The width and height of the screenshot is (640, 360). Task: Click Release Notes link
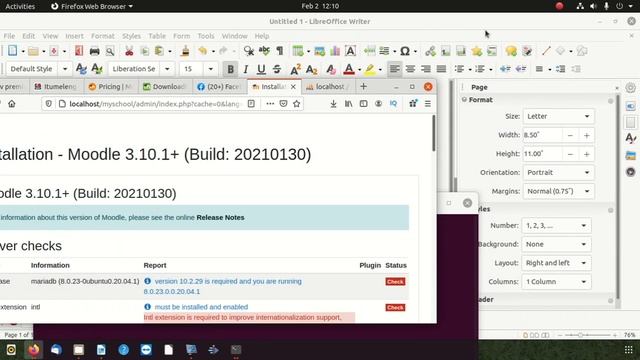220,218
